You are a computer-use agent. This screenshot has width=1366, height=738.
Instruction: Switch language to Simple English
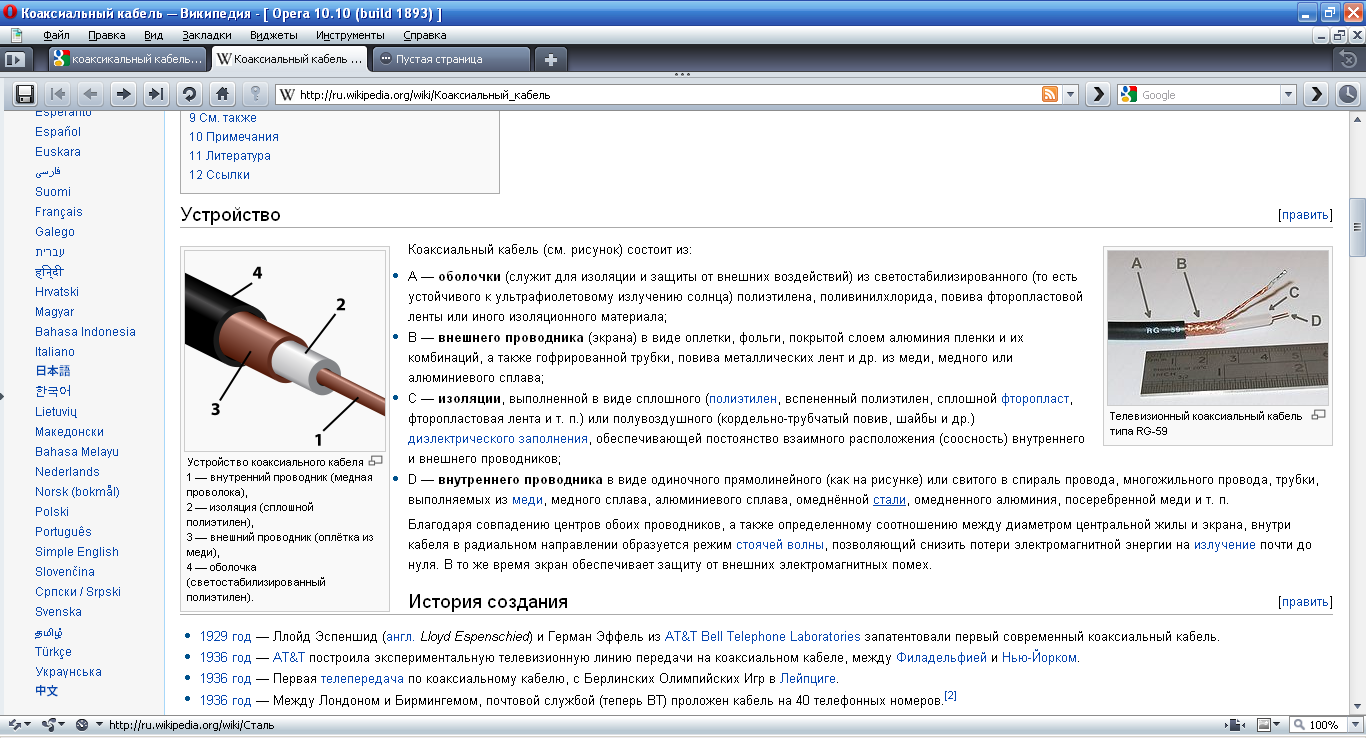pyautogui.click(x=77, y=552)
